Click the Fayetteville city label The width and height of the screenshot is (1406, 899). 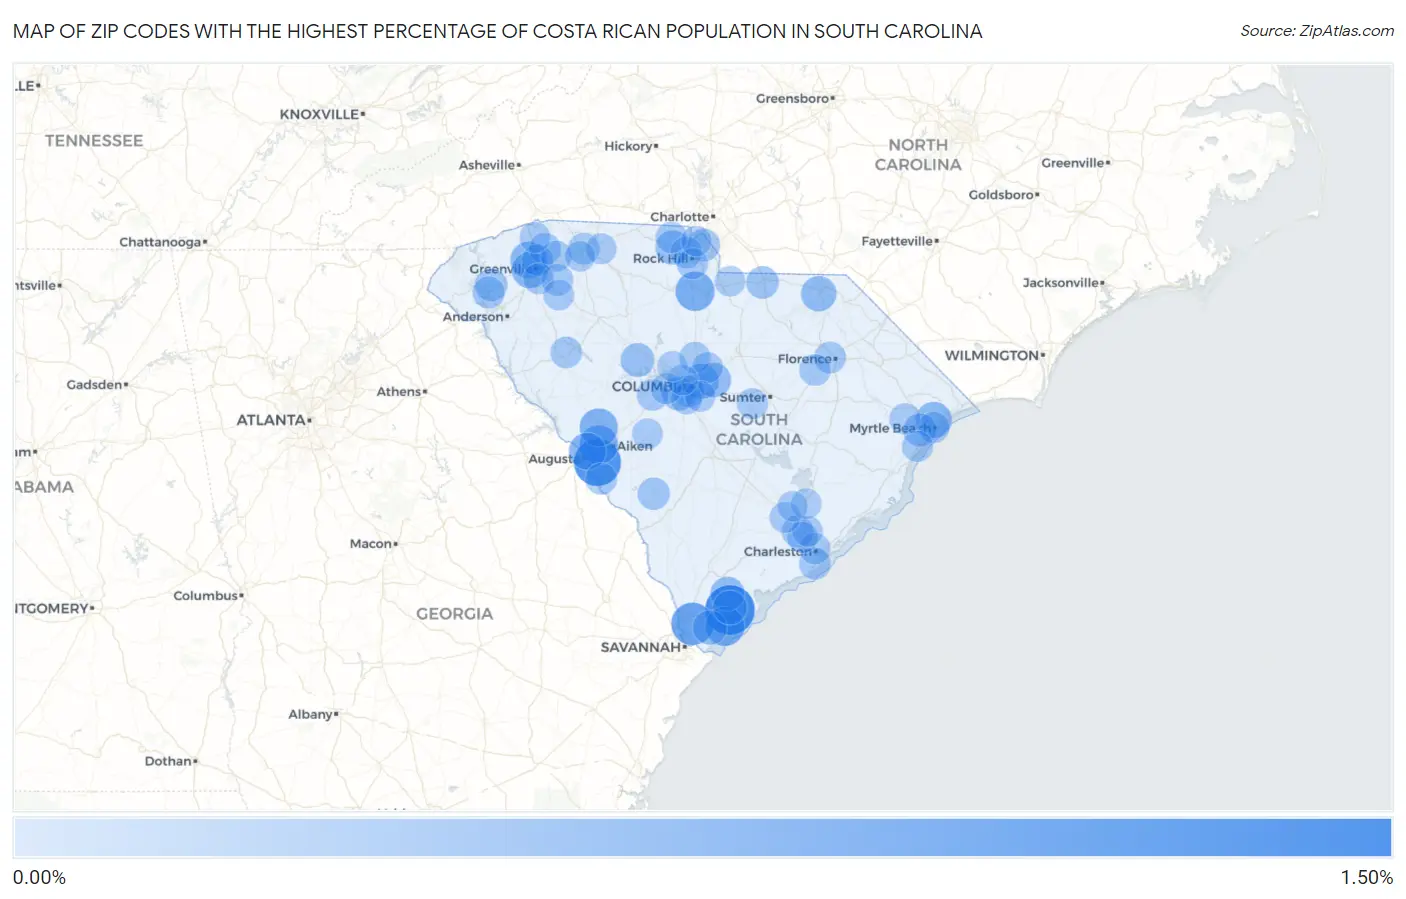900,241
